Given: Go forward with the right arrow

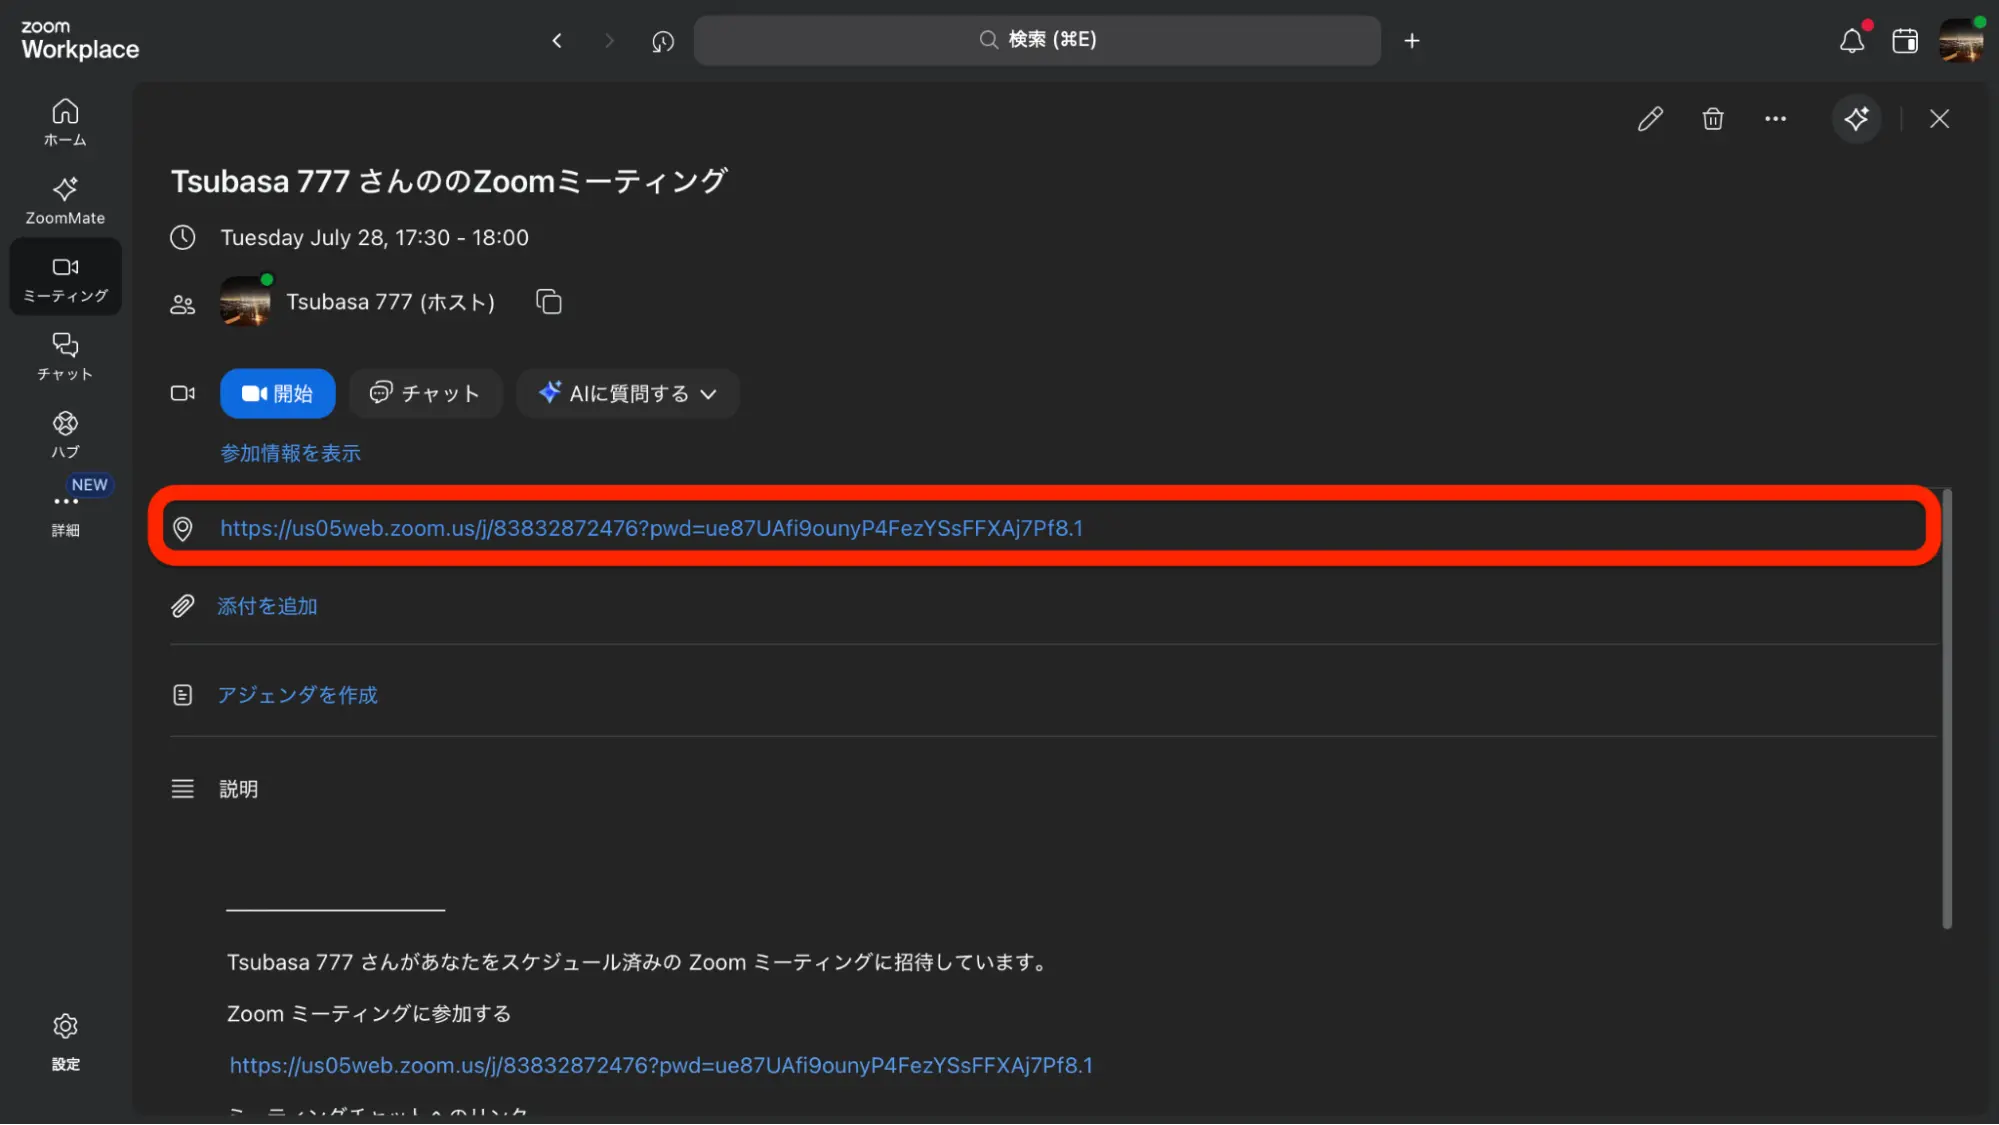Looking at the screenshot, I should tap(609, 40).
